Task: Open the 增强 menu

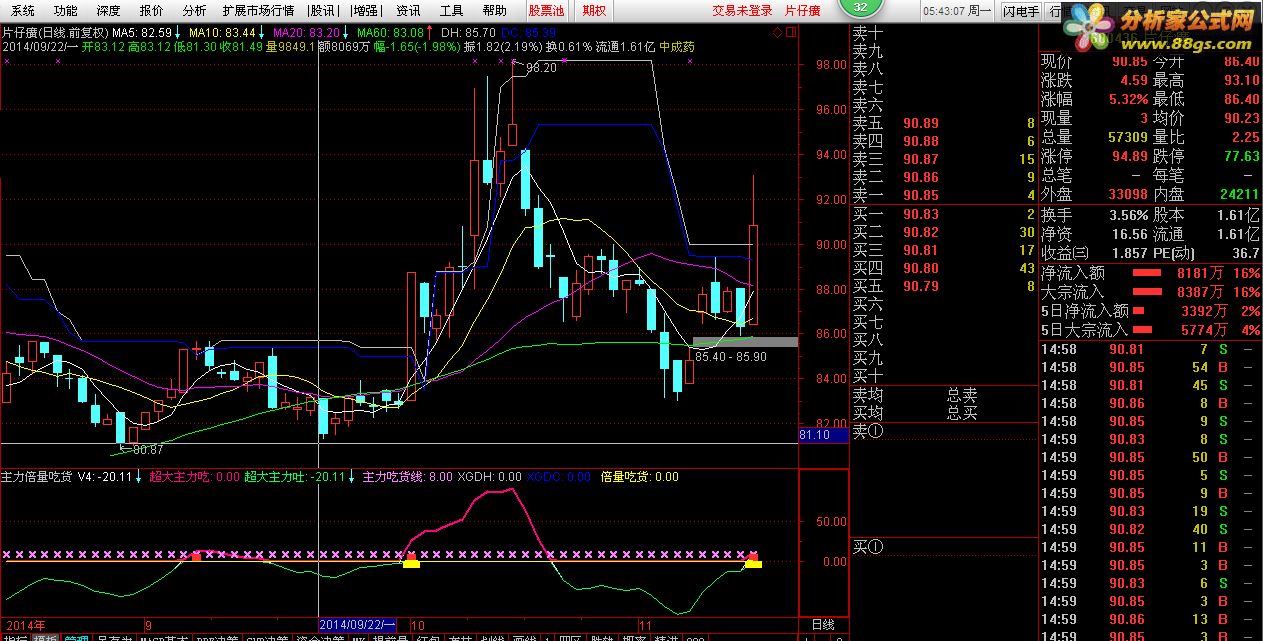Action: [x=367, y=11]
